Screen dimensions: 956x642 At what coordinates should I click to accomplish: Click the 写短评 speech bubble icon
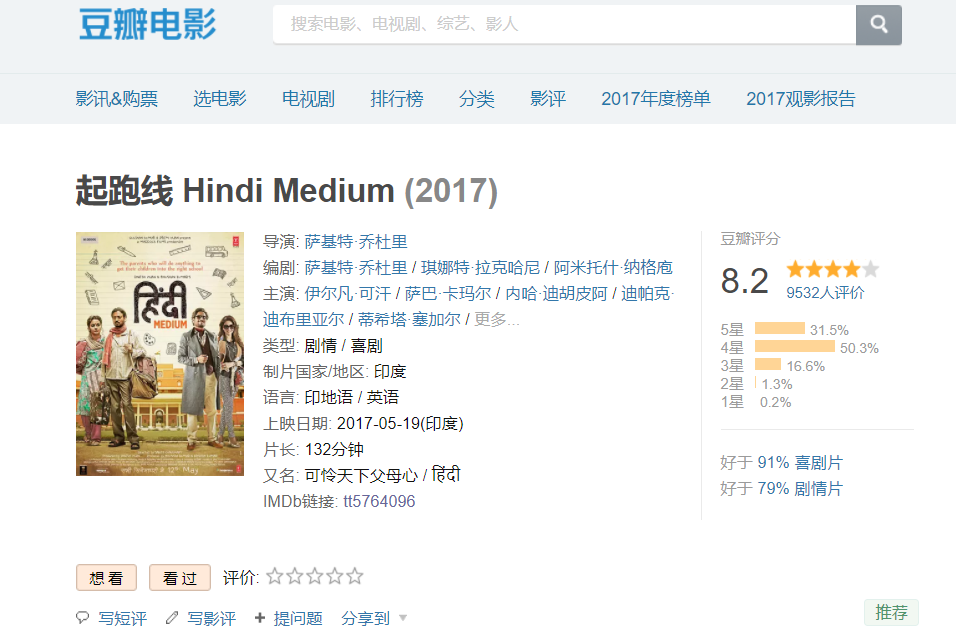(82, 619)
